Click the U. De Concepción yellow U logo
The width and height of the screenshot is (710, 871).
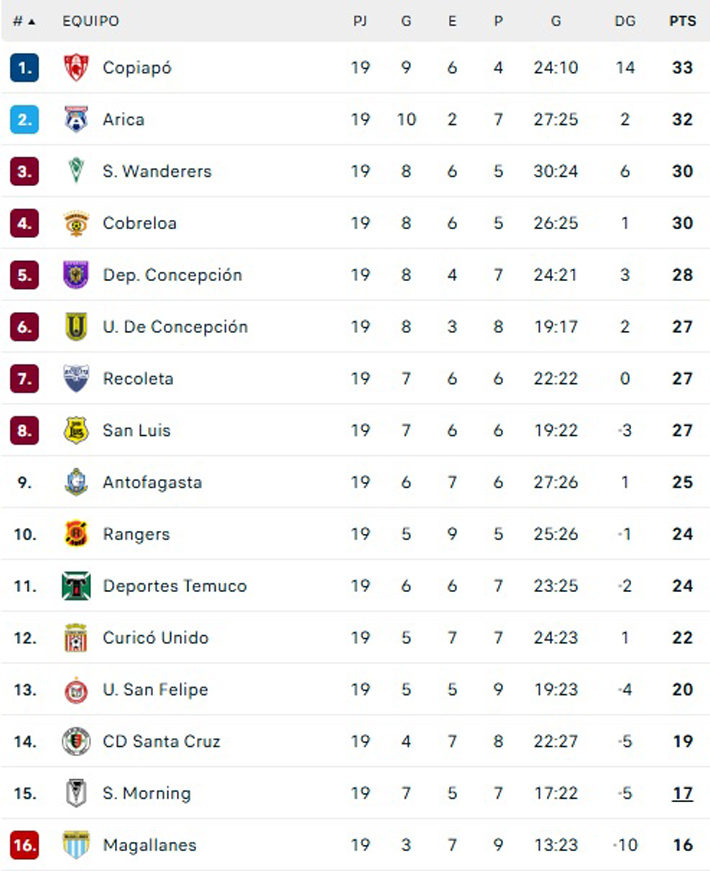coord(76,327)
